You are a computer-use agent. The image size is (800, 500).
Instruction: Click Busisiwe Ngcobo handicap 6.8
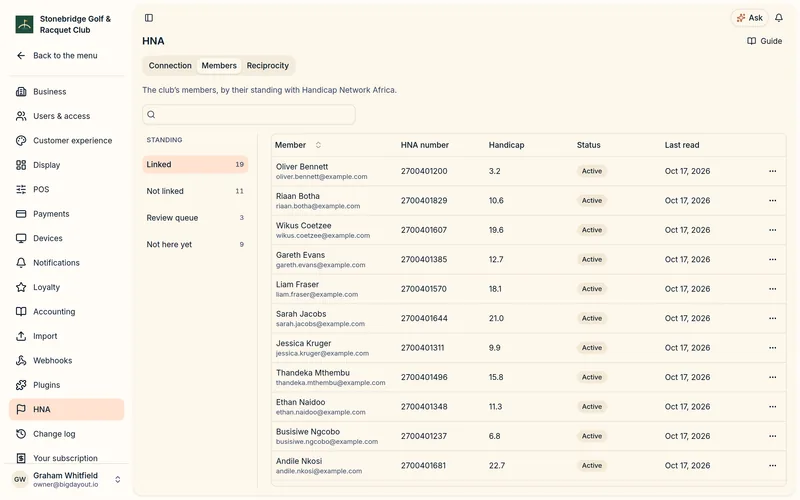coord(494,436)
